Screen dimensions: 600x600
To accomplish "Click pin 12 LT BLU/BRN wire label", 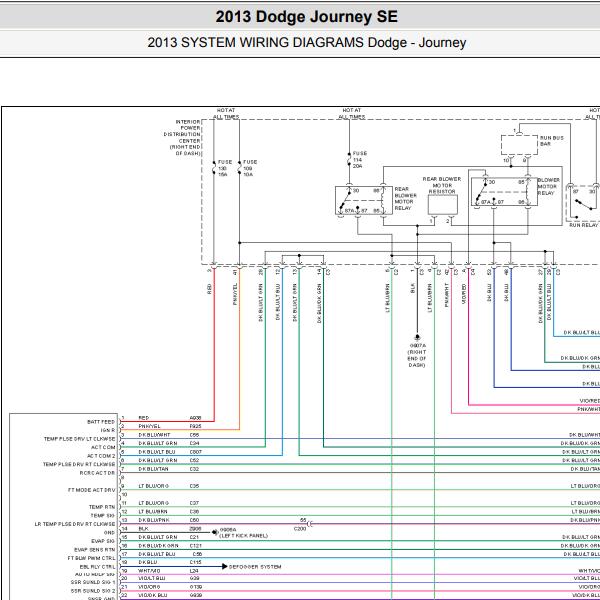I will 153,512.
